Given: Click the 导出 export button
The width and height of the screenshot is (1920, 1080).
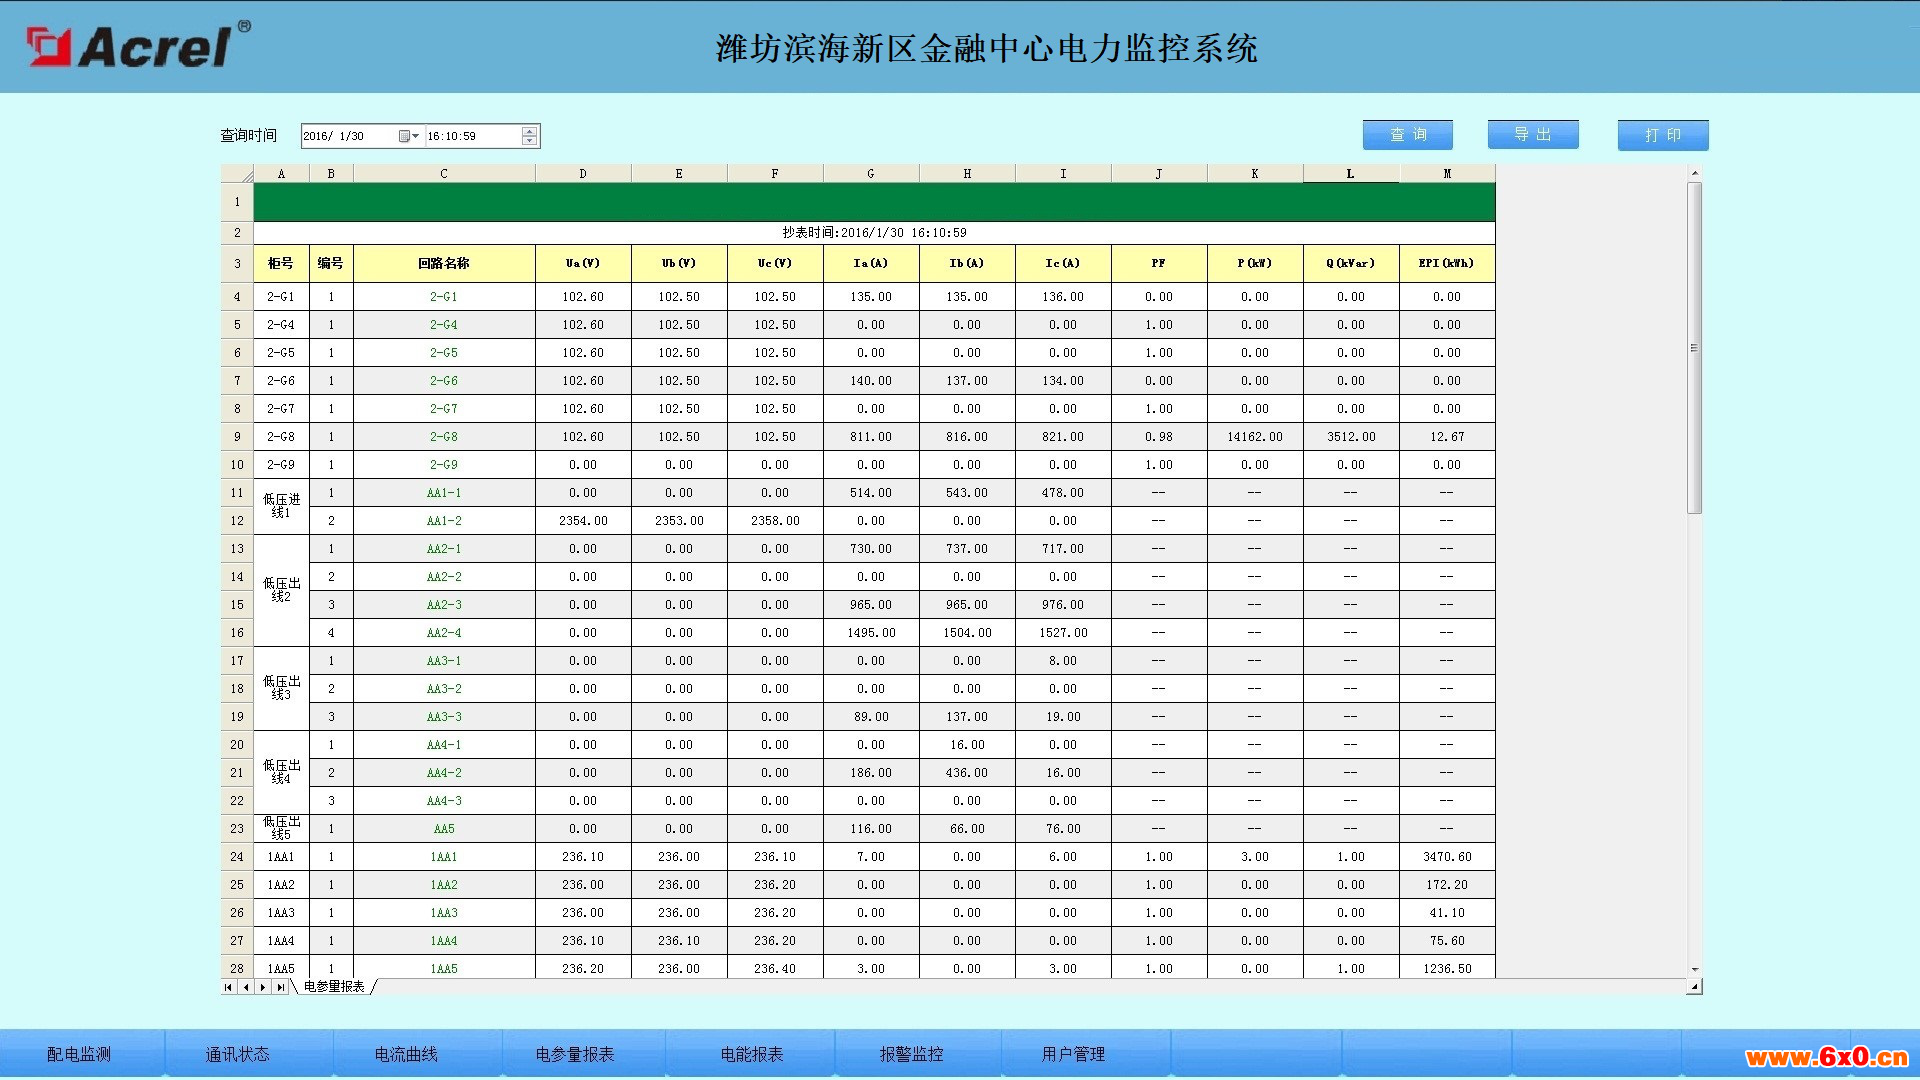Looking at the screenshot, I should 1533,135.
